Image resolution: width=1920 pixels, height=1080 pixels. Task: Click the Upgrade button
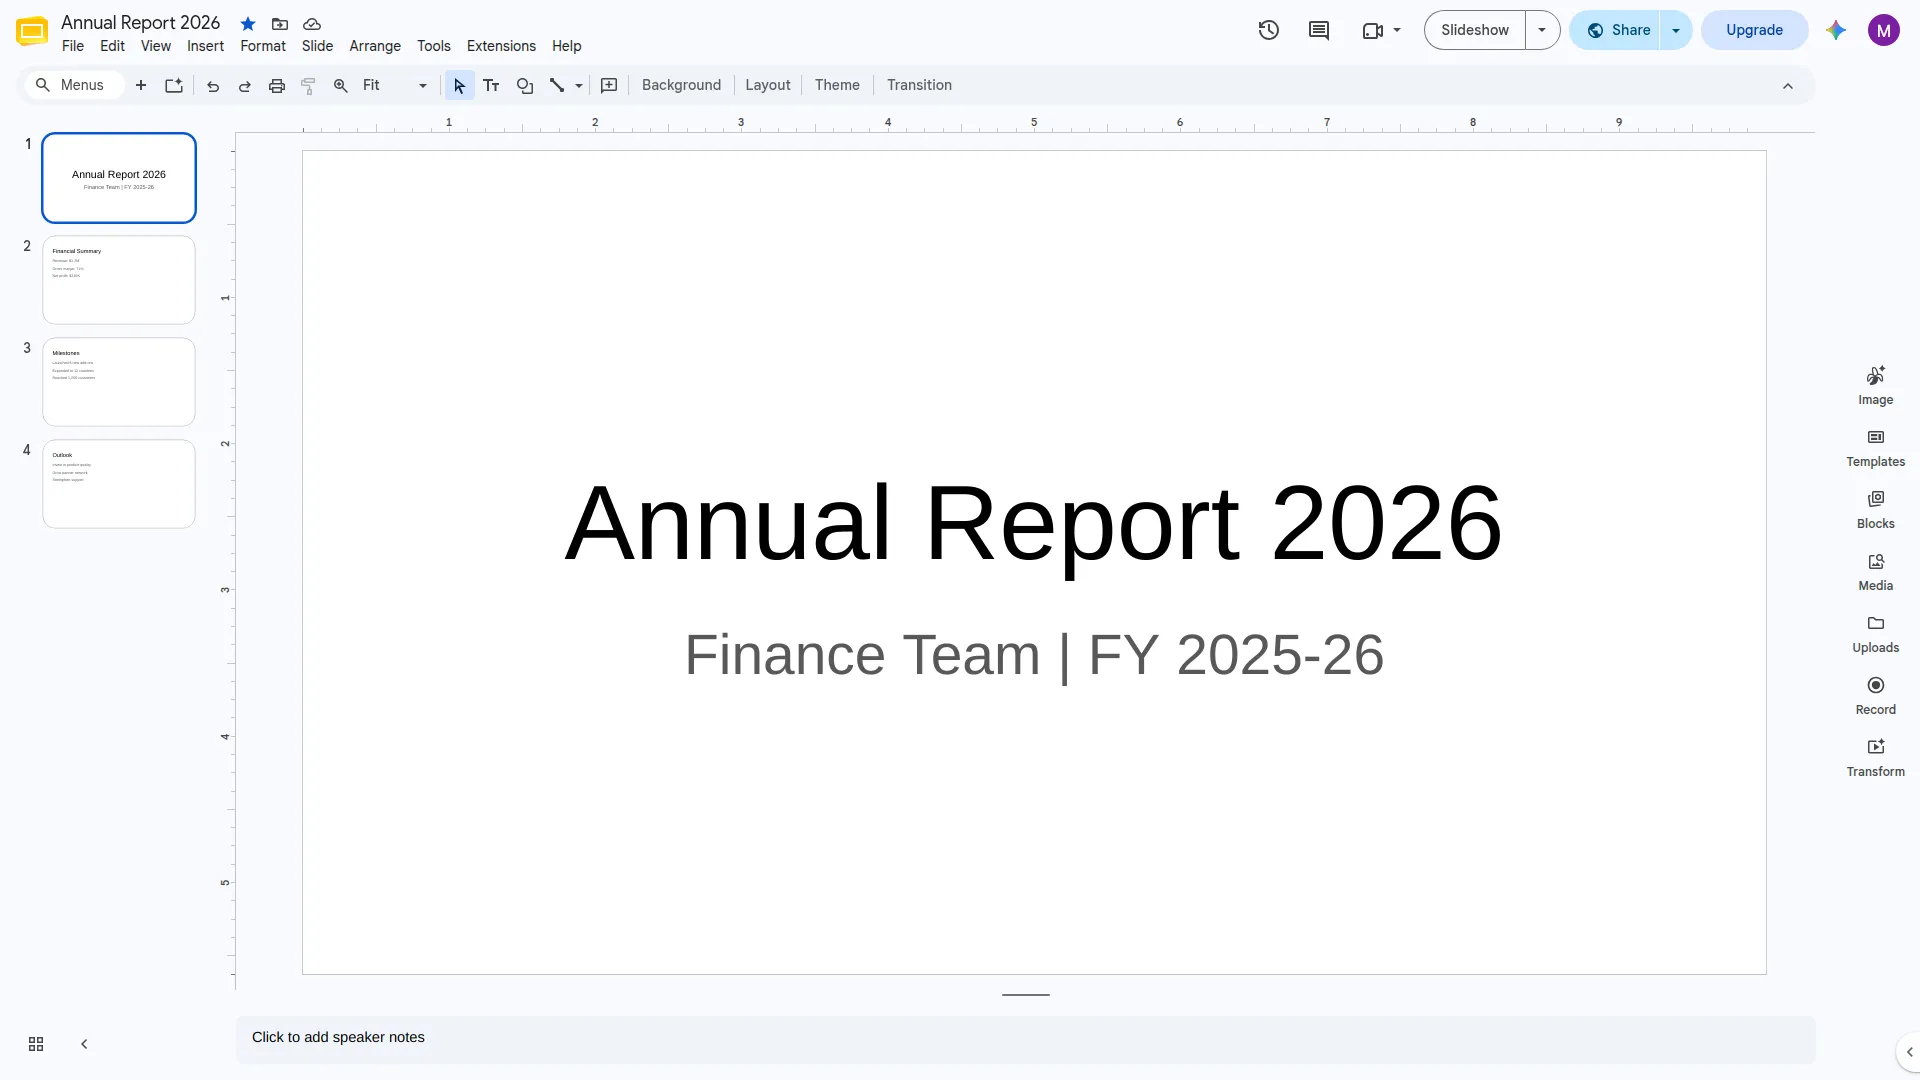[x=1754, y=30]
